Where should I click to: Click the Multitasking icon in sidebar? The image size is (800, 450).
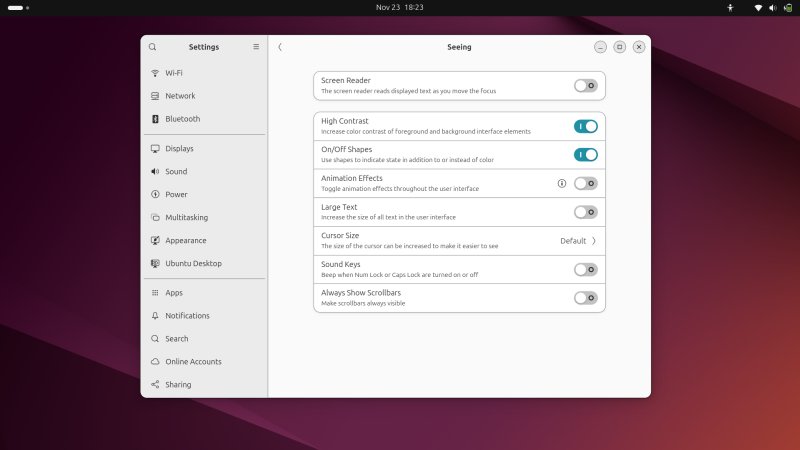(155, 217)
